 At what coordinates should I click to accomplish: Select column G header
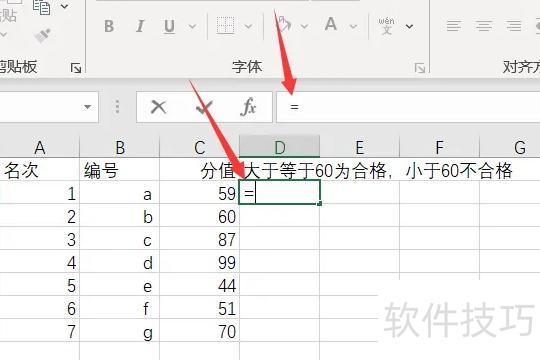pos(510,147)
